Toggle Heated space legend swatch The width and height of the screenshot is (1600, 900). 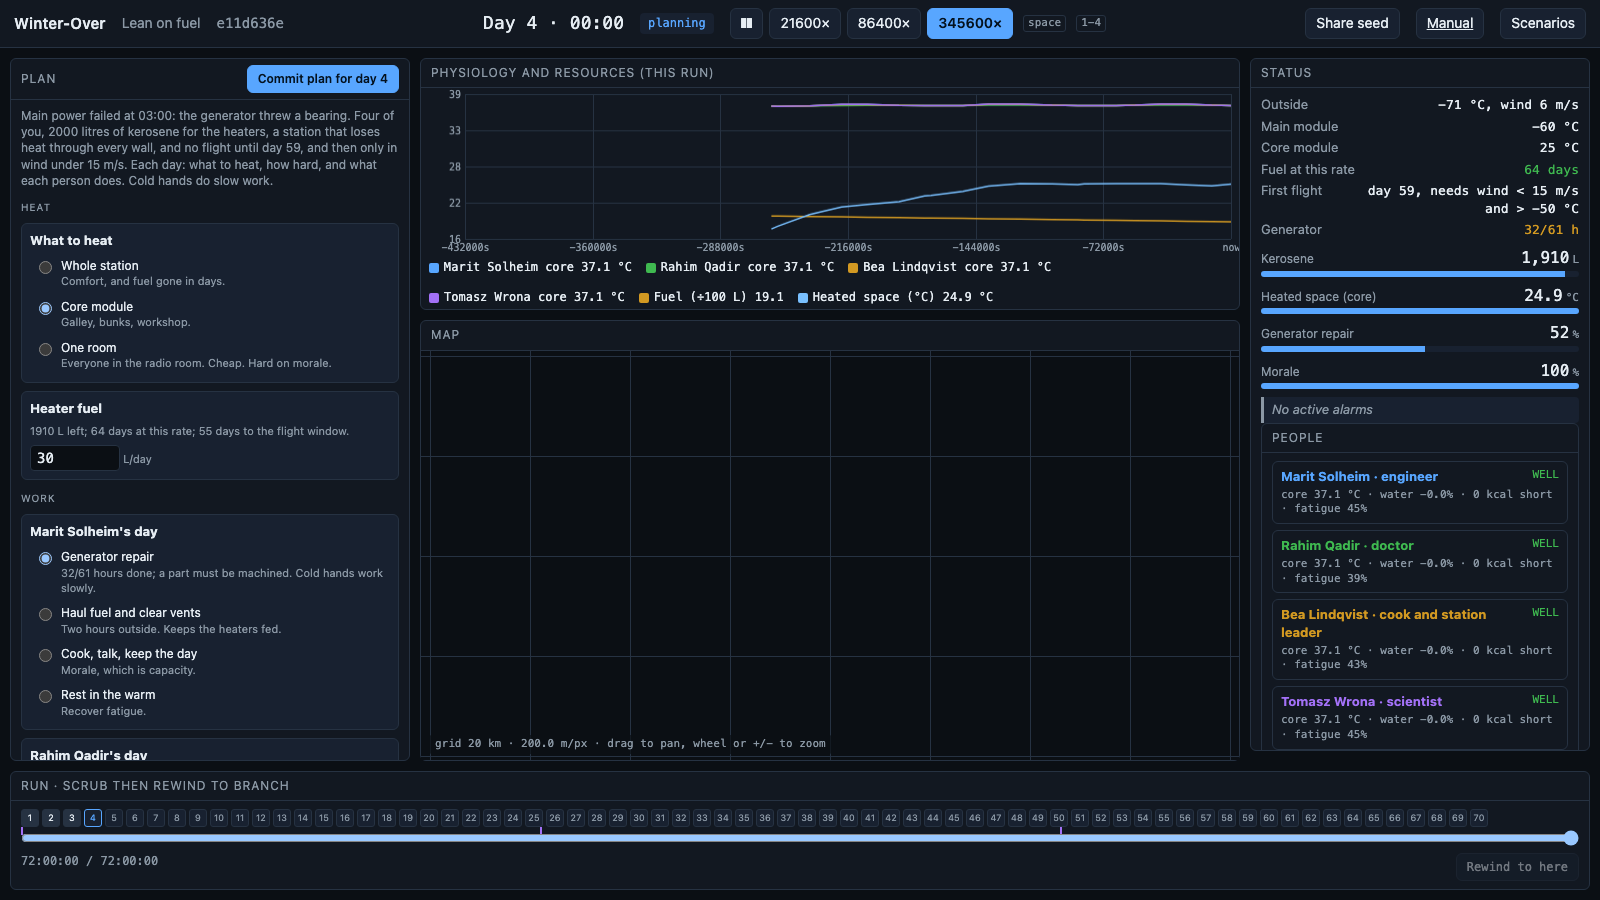pyautogui.click(x=803, y=298)
